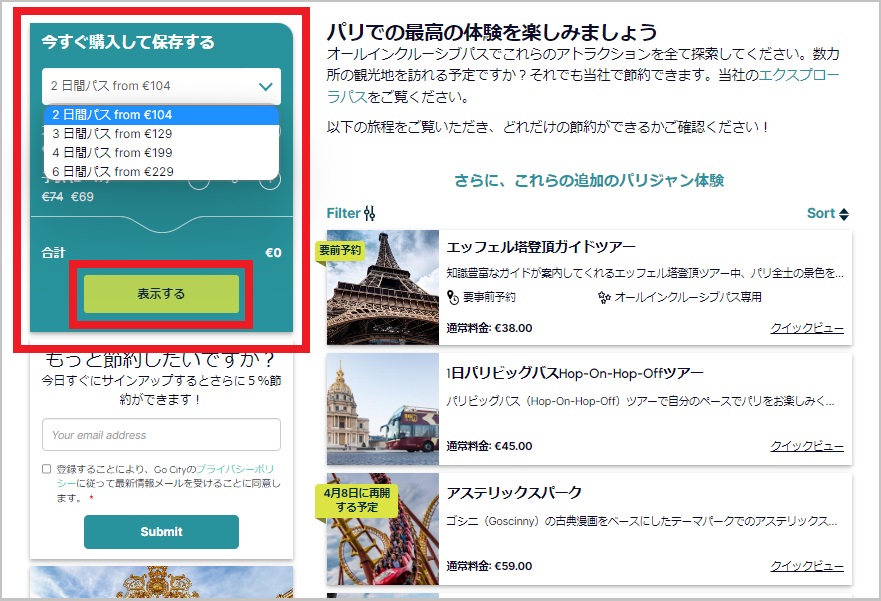Select 3日間パス from €129 option
Viewport: 881px width, 601px height.
(x=112, y=133)
